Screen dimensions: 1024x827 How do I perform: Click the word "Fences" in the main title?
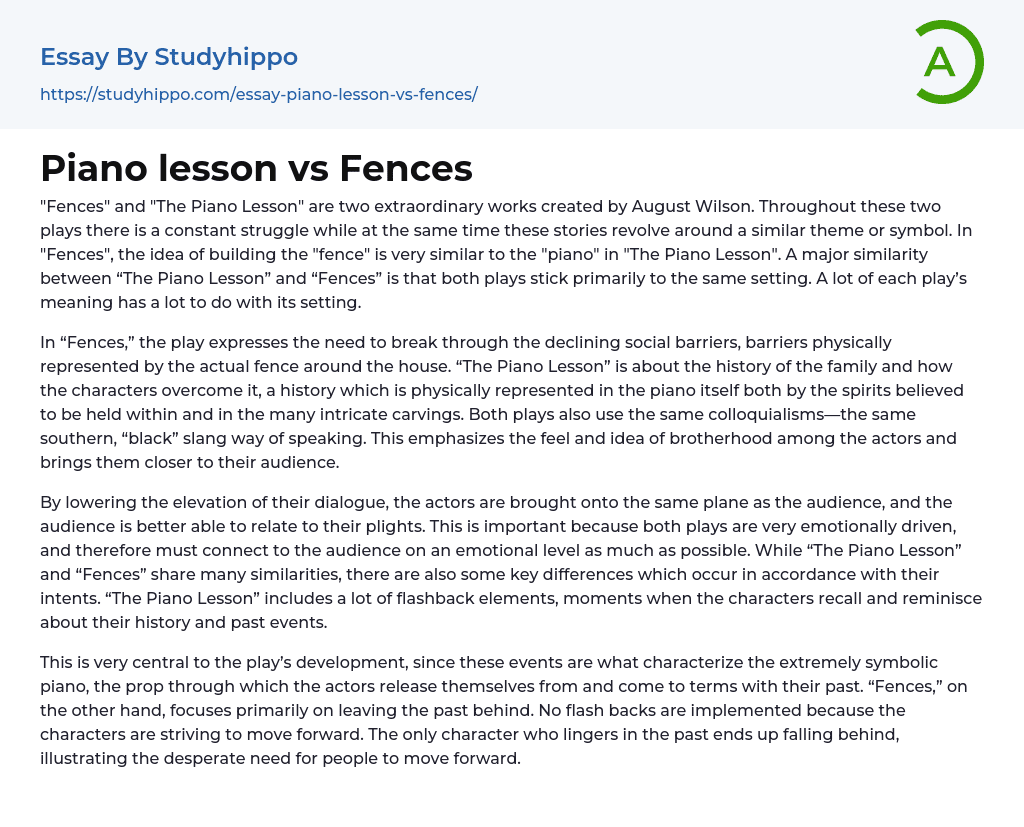click(x=406, y=168)
